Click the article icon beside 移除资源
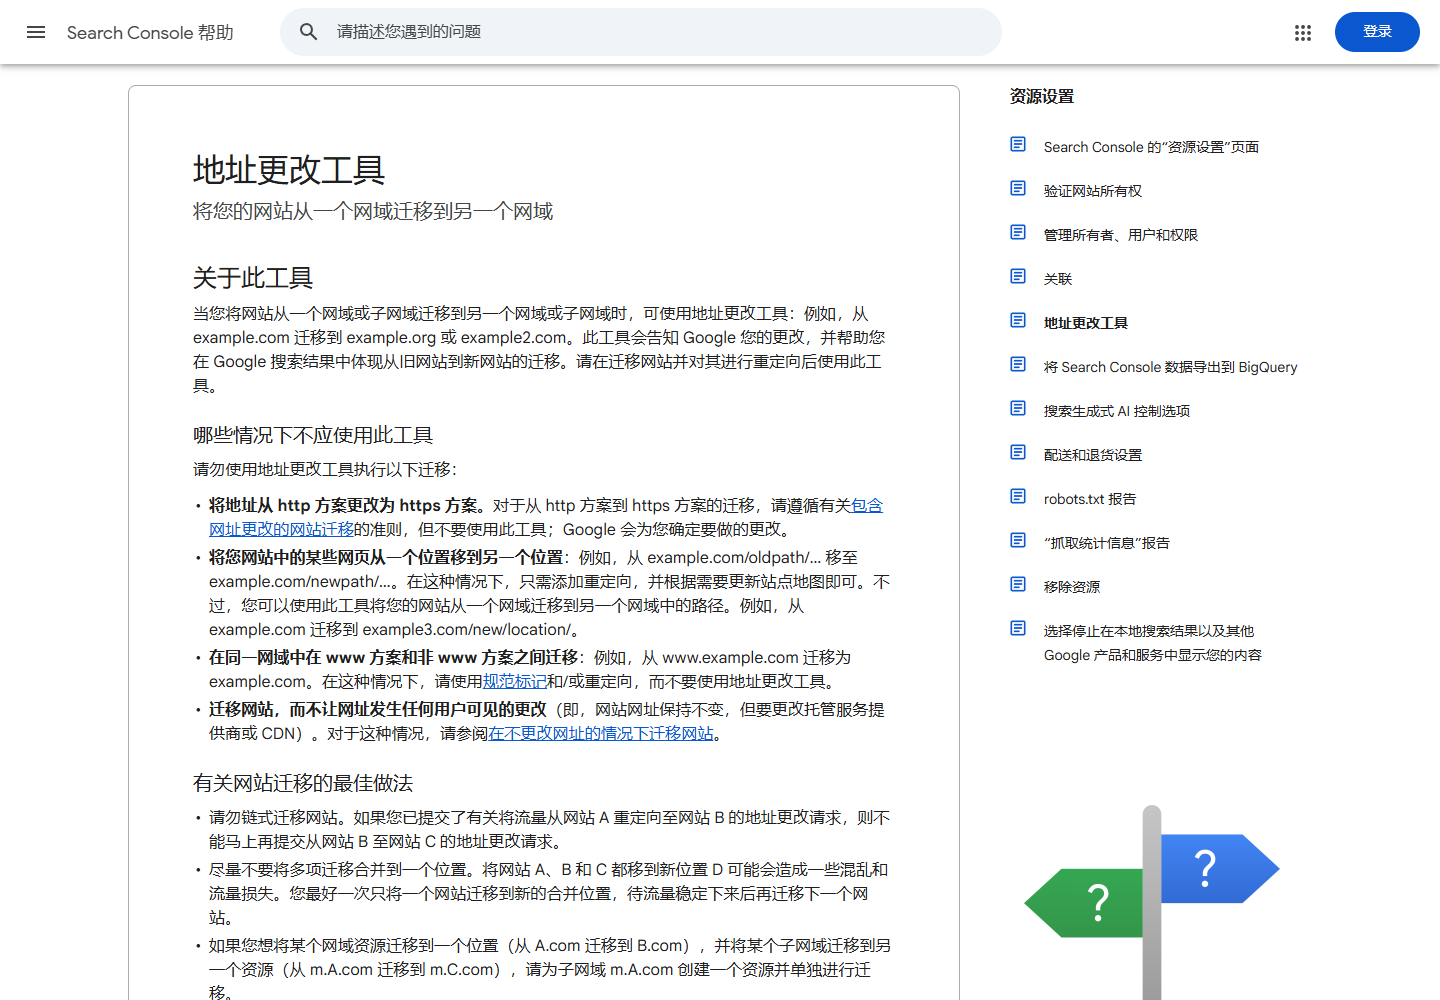Image resolution: width=1440 pixels, height=1000 pixels. click(x=1018, y=585)
